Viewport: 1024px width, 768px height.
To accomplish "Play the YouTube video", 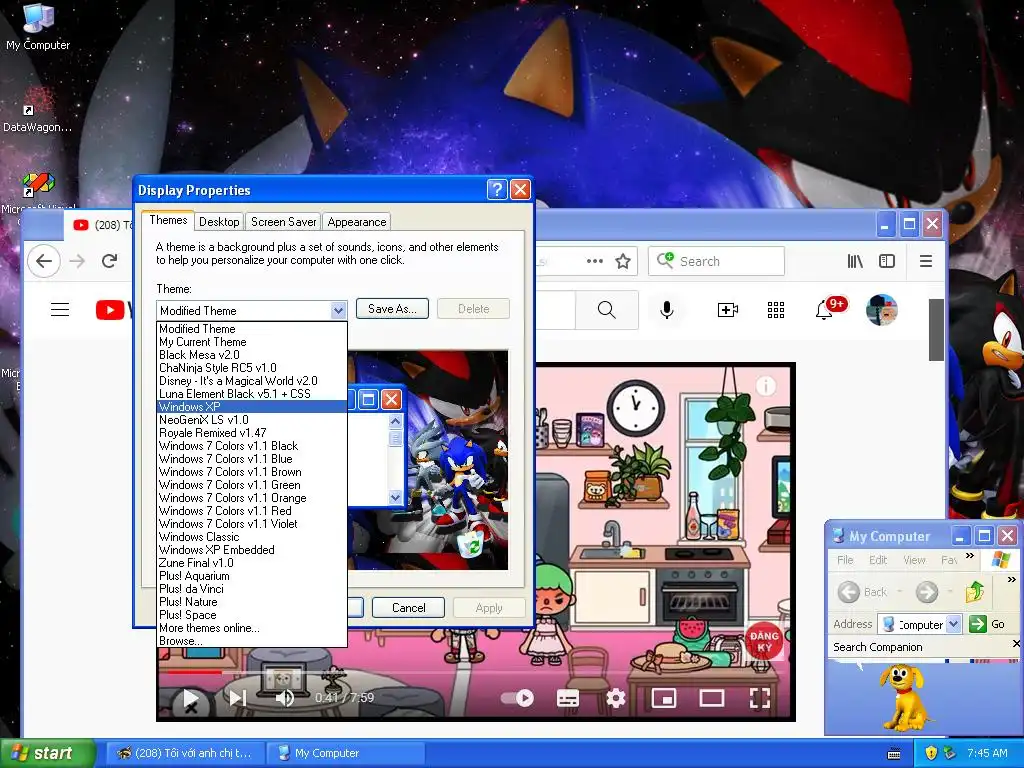I will [x=190, y=698].
